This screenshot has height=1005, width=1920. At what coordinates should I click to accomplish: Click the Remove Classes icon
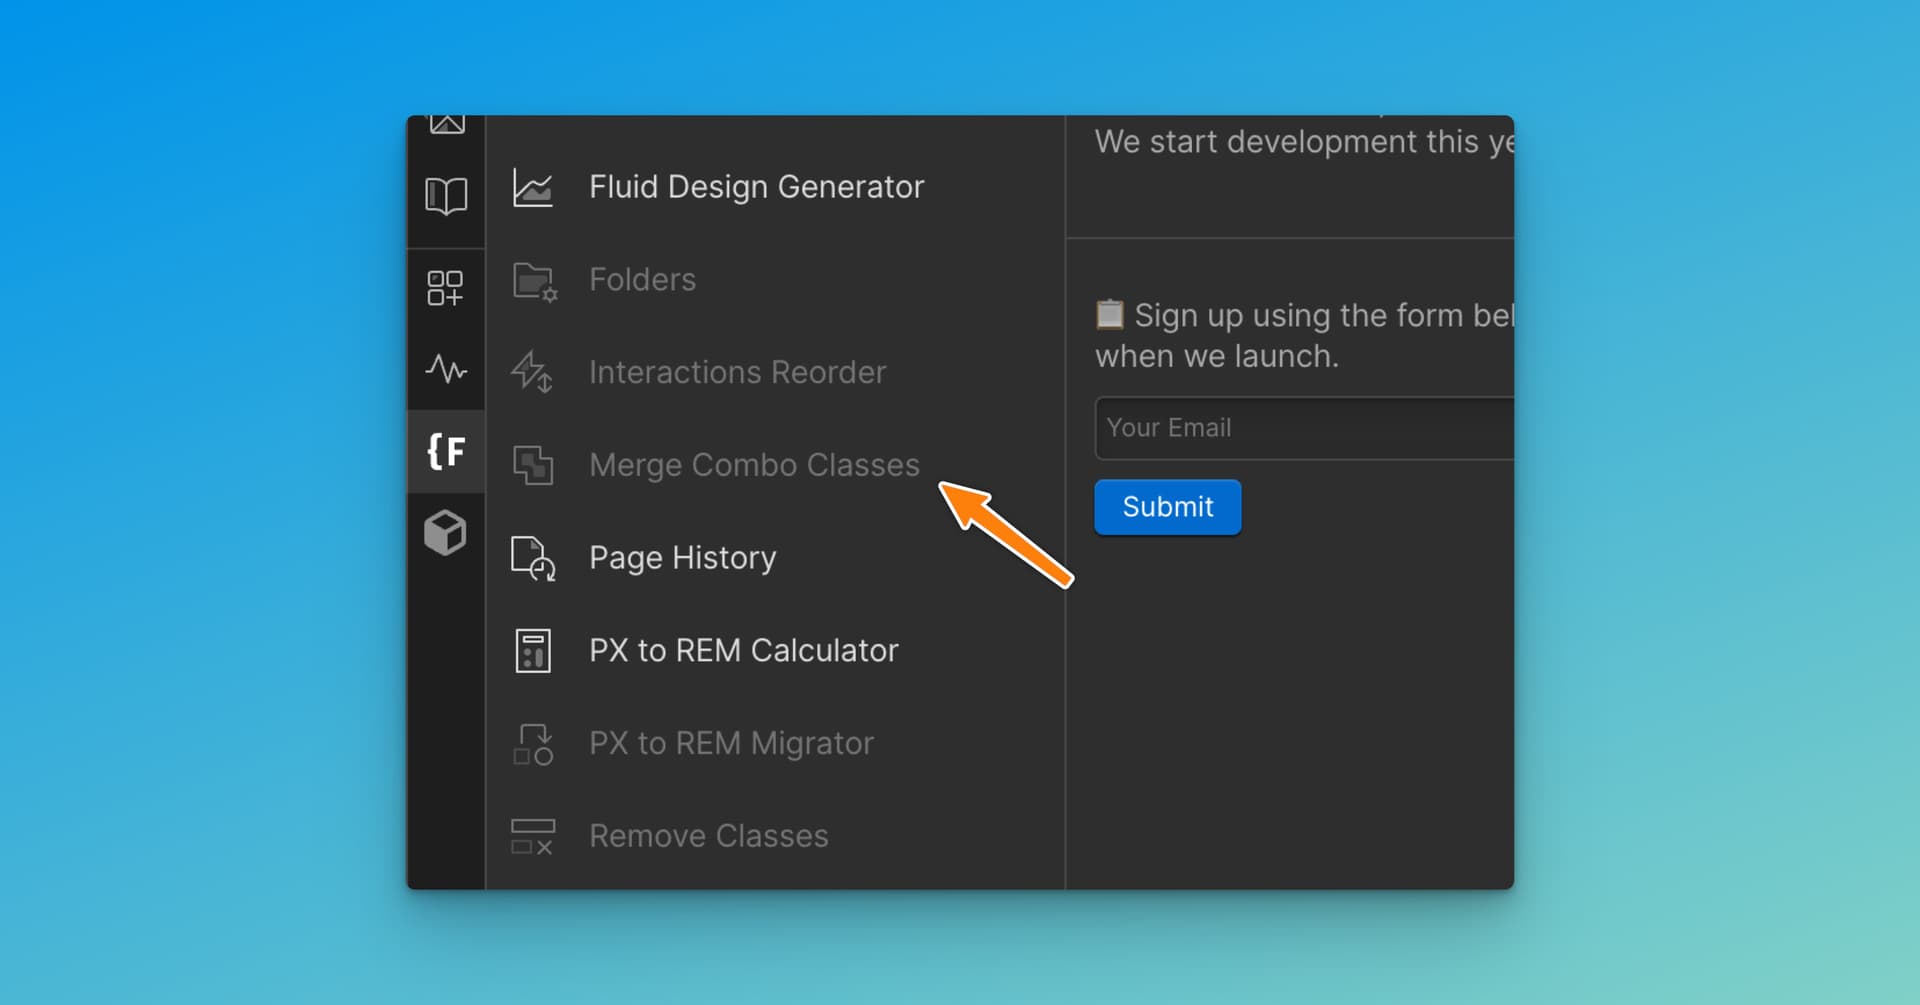[533, 836]
